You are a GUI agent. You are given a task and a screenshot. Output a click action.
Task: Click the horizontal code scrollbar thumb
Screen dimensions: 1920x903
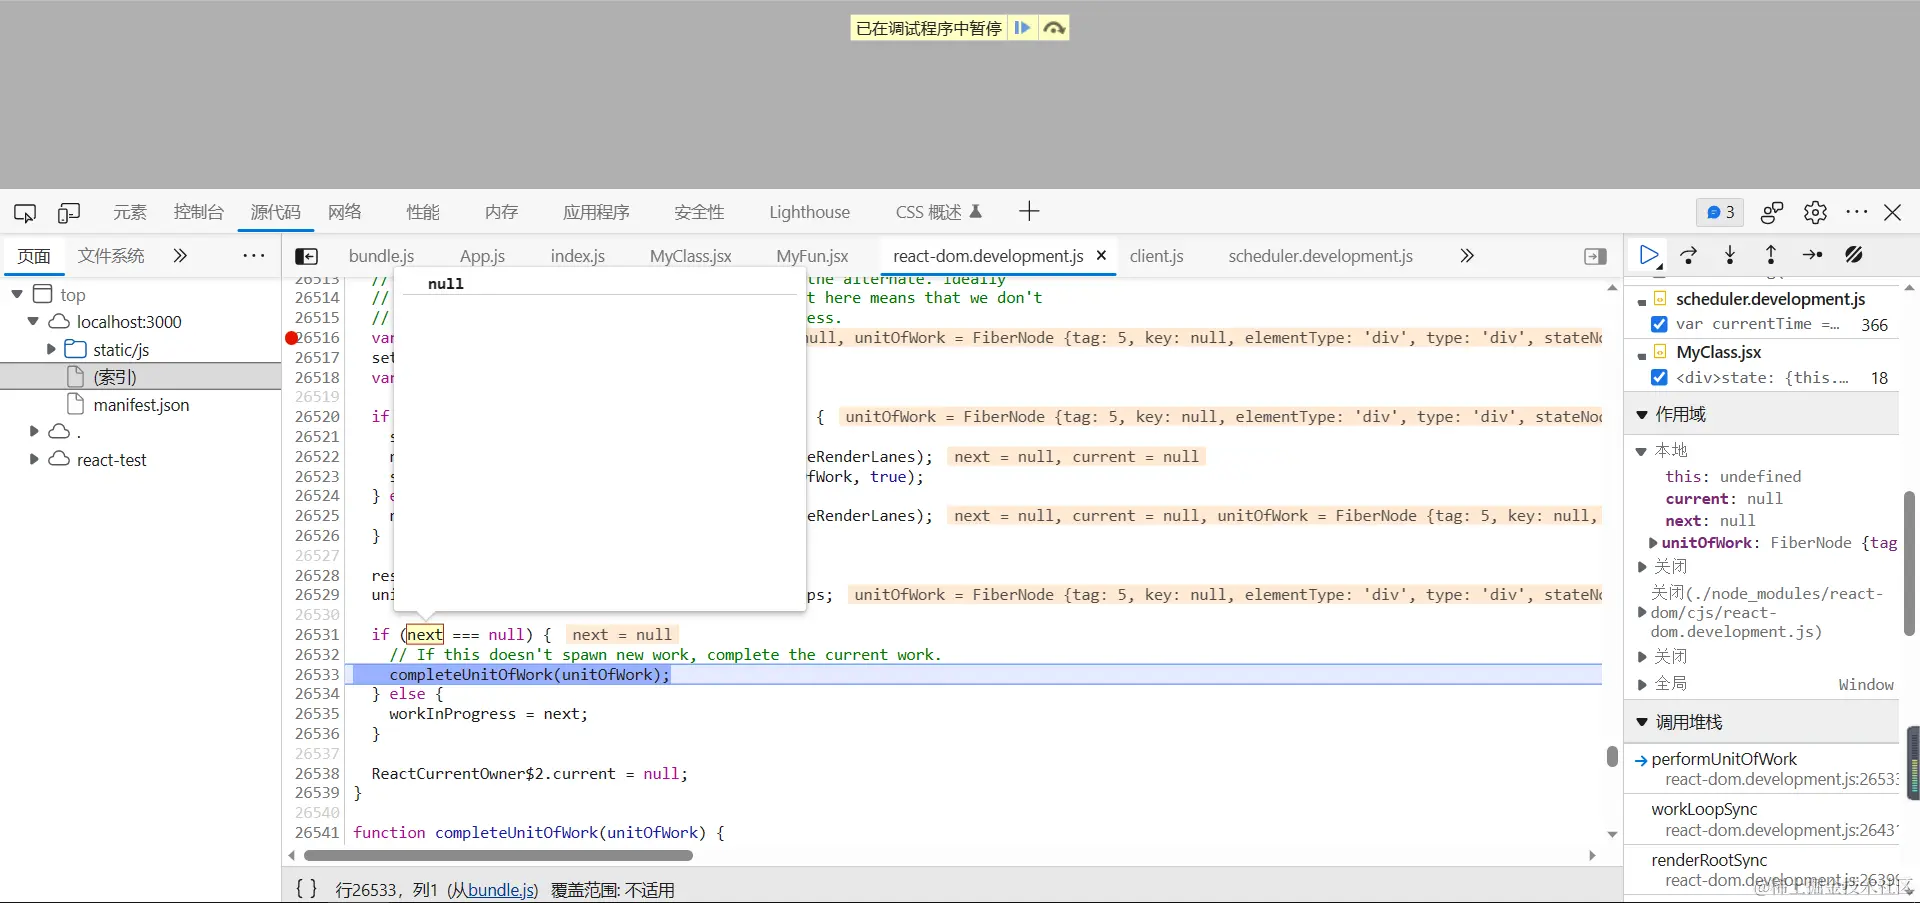(x=498, y=856)
